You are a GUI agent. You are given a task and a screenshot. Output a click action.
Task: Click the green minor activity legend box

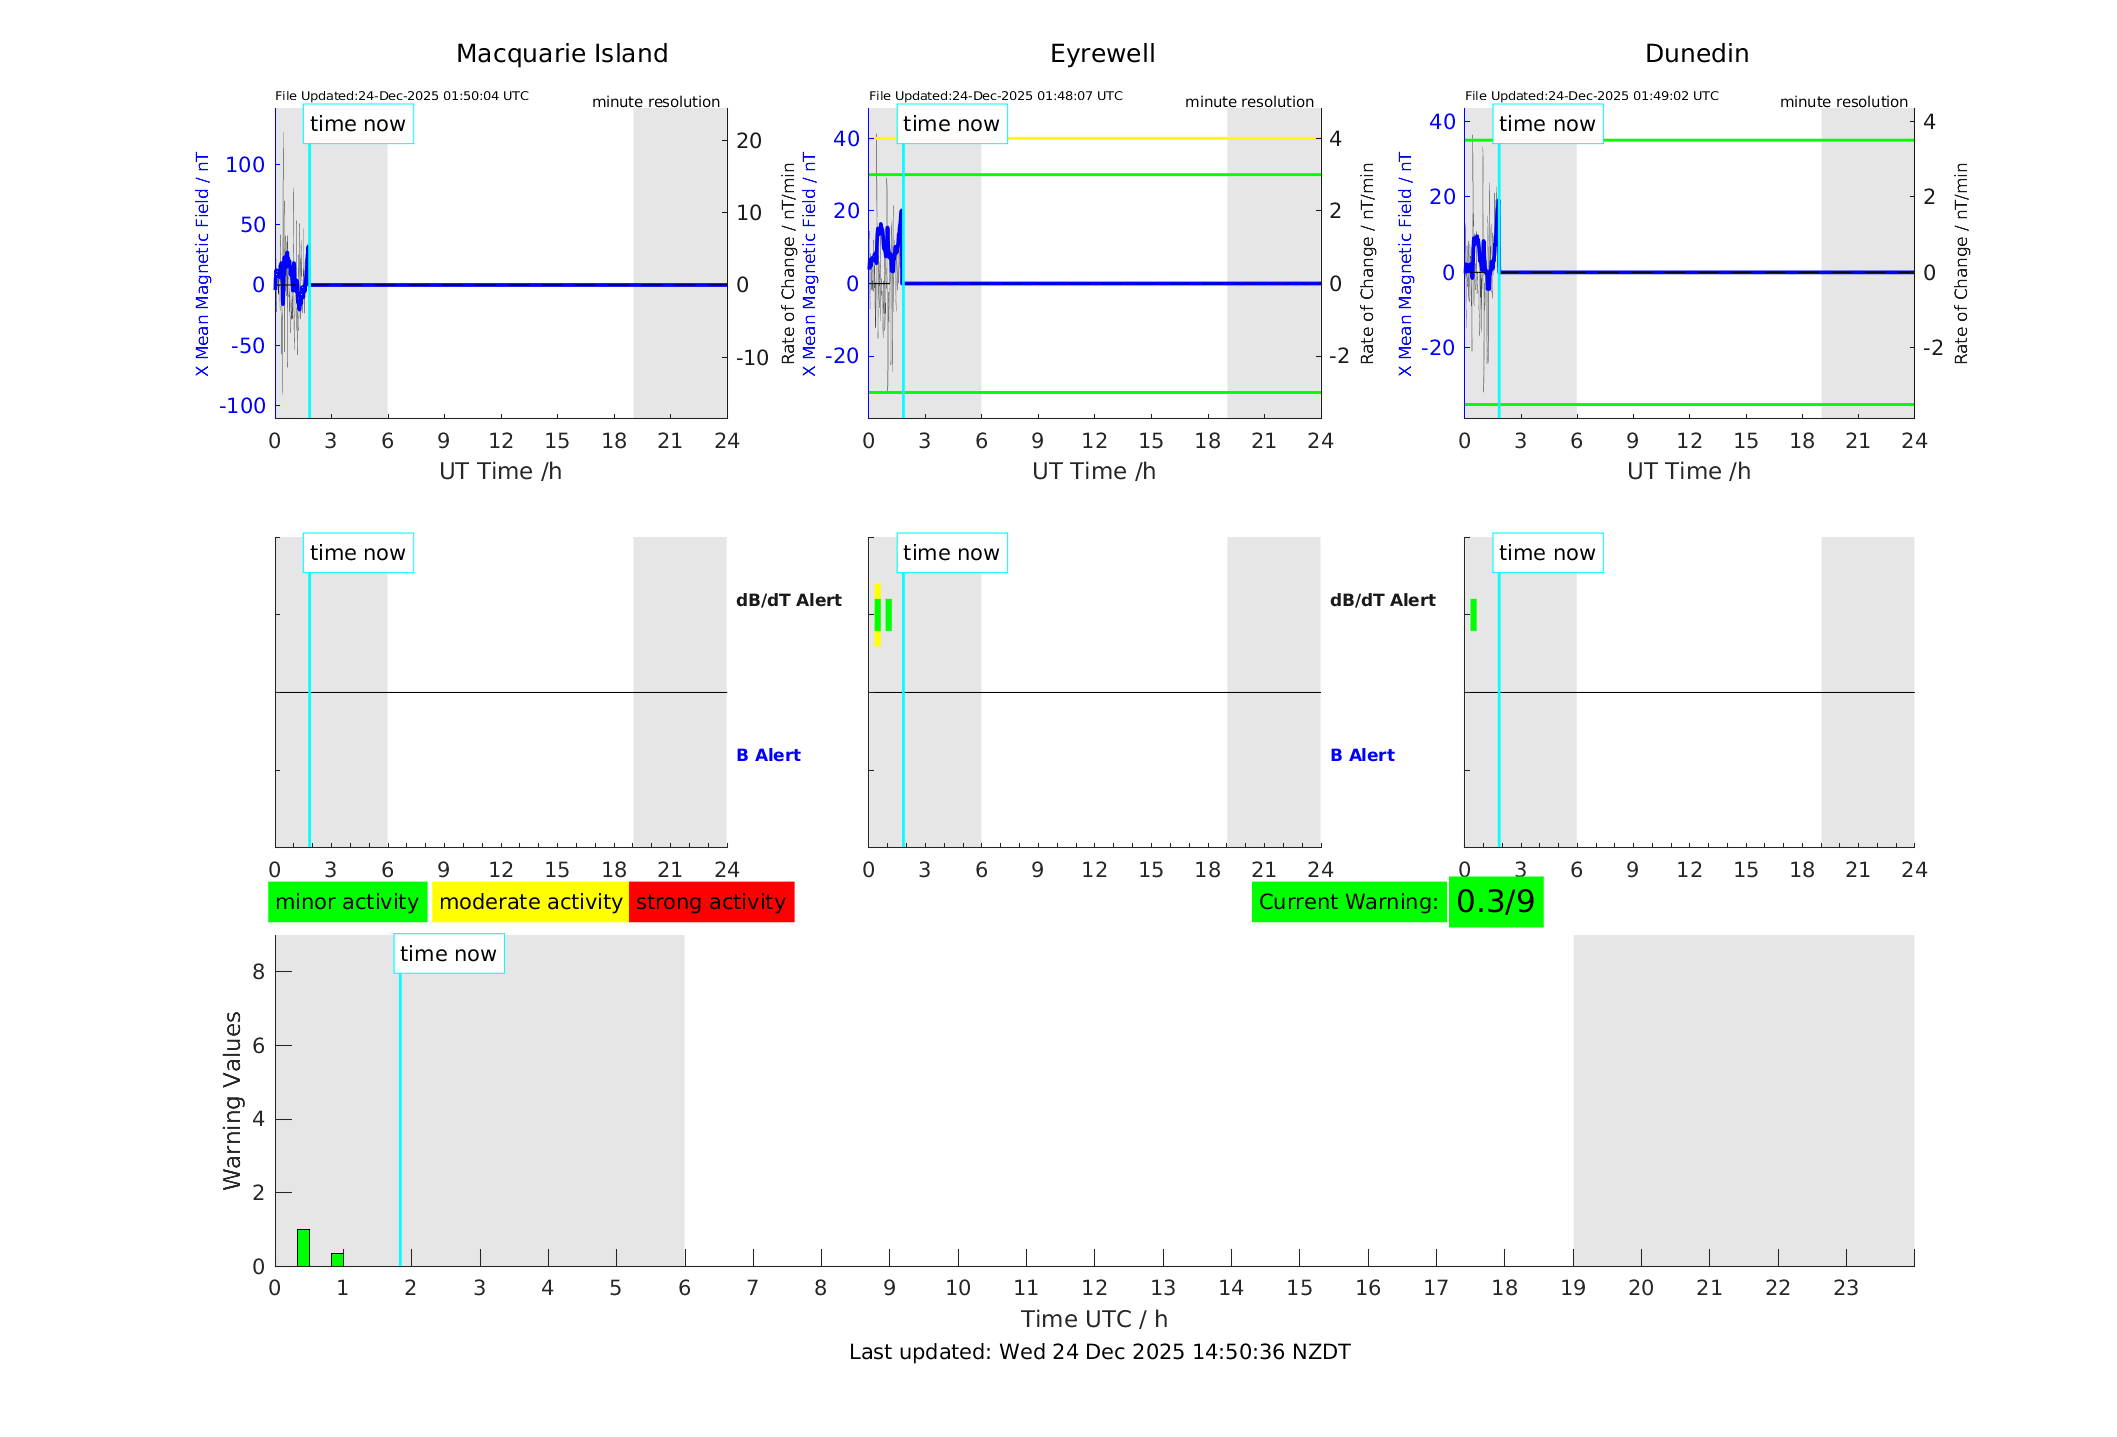[x=347, y=902]
